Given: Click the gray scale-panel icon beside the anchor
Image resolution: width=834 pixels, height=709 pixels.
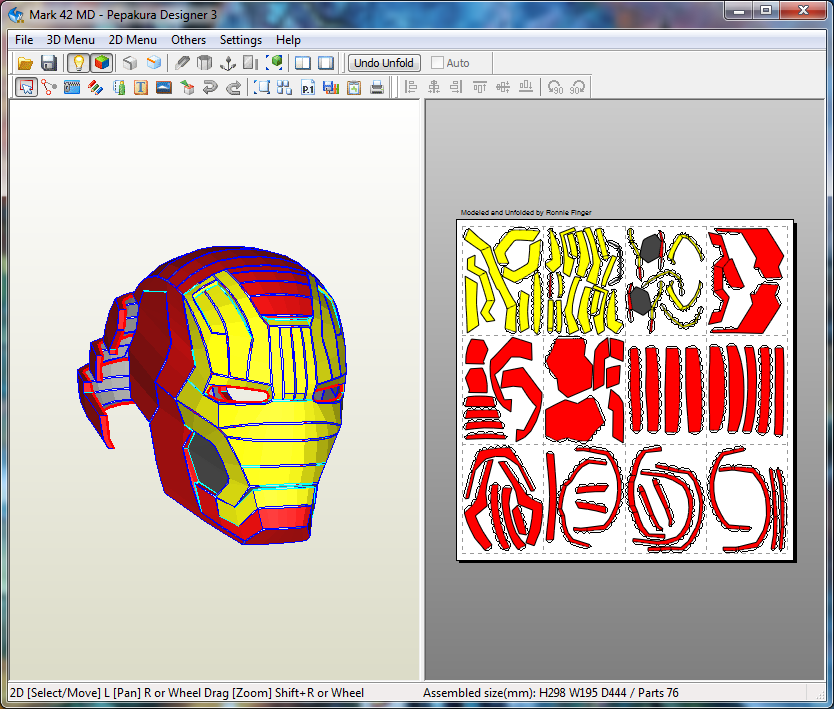Looking at the screenshot, I should point(250,63).
